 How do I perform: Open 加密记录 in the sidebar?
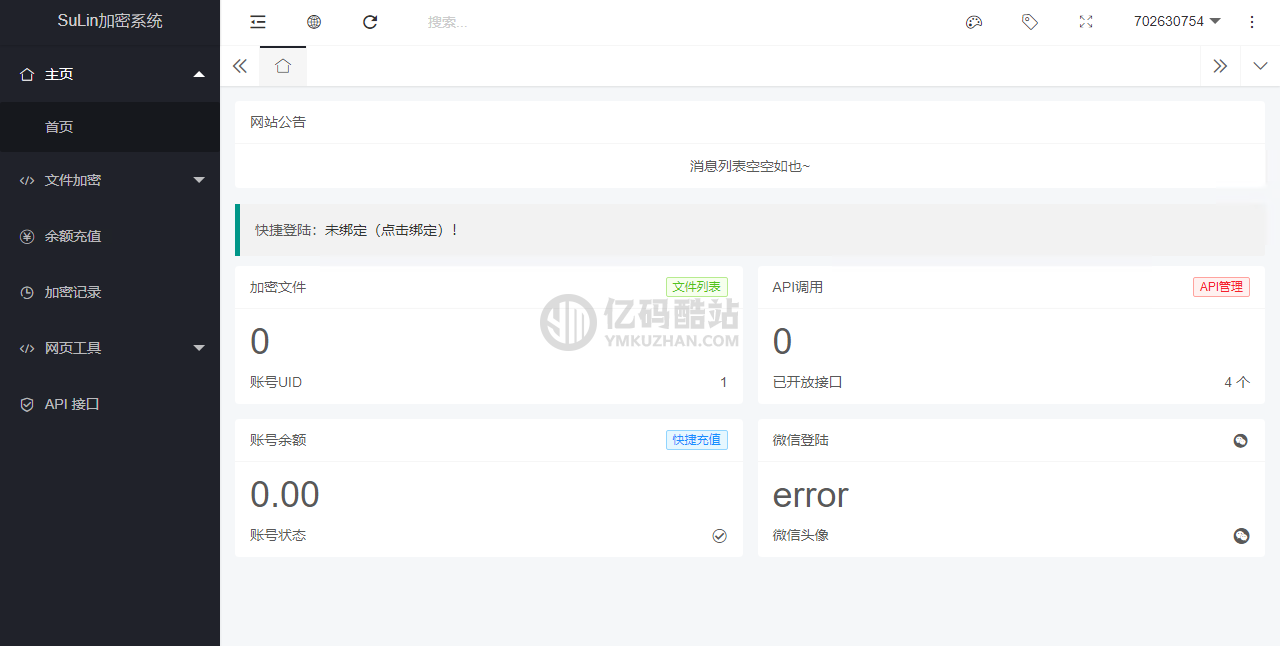point(110,292)
